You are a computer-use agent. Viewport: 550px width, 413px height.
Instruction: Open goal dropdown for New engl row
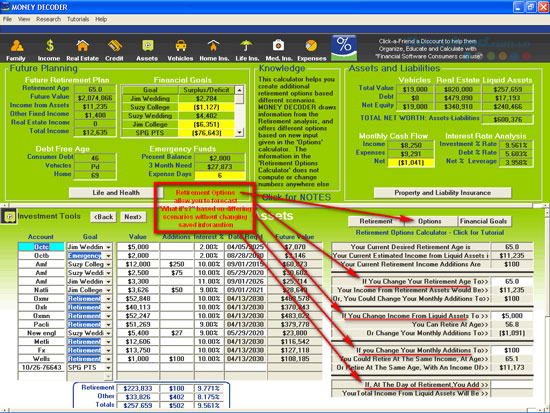pyautogui.click(x=108, y=333)
